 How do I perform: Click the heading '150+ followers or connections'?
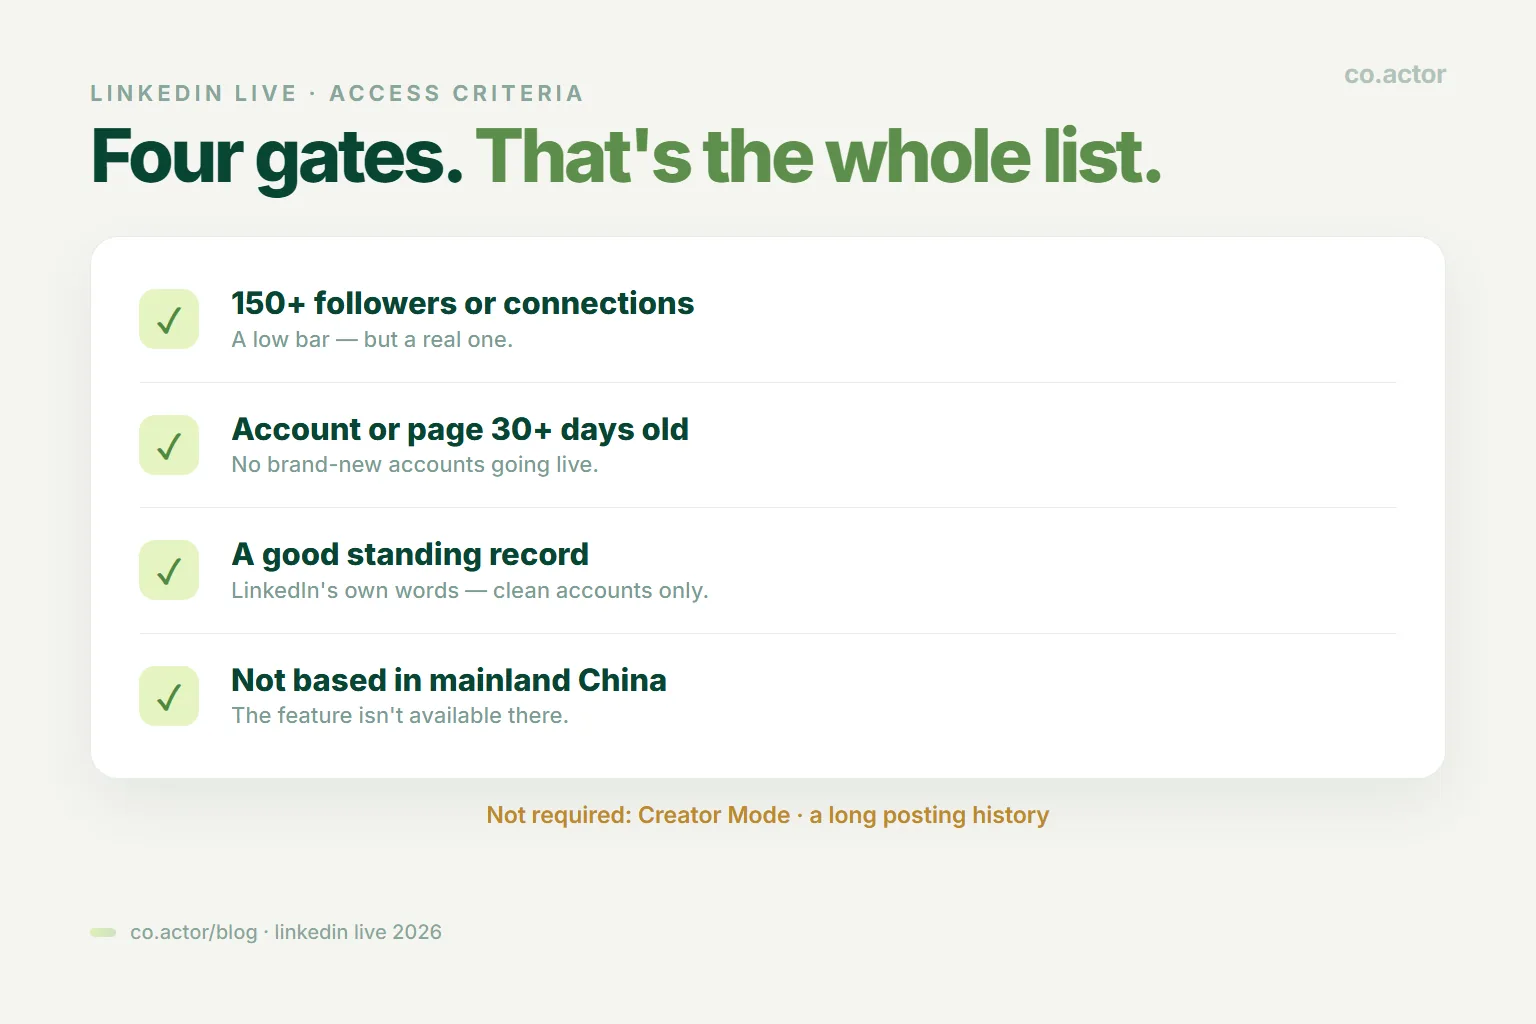tap(463, 303)
